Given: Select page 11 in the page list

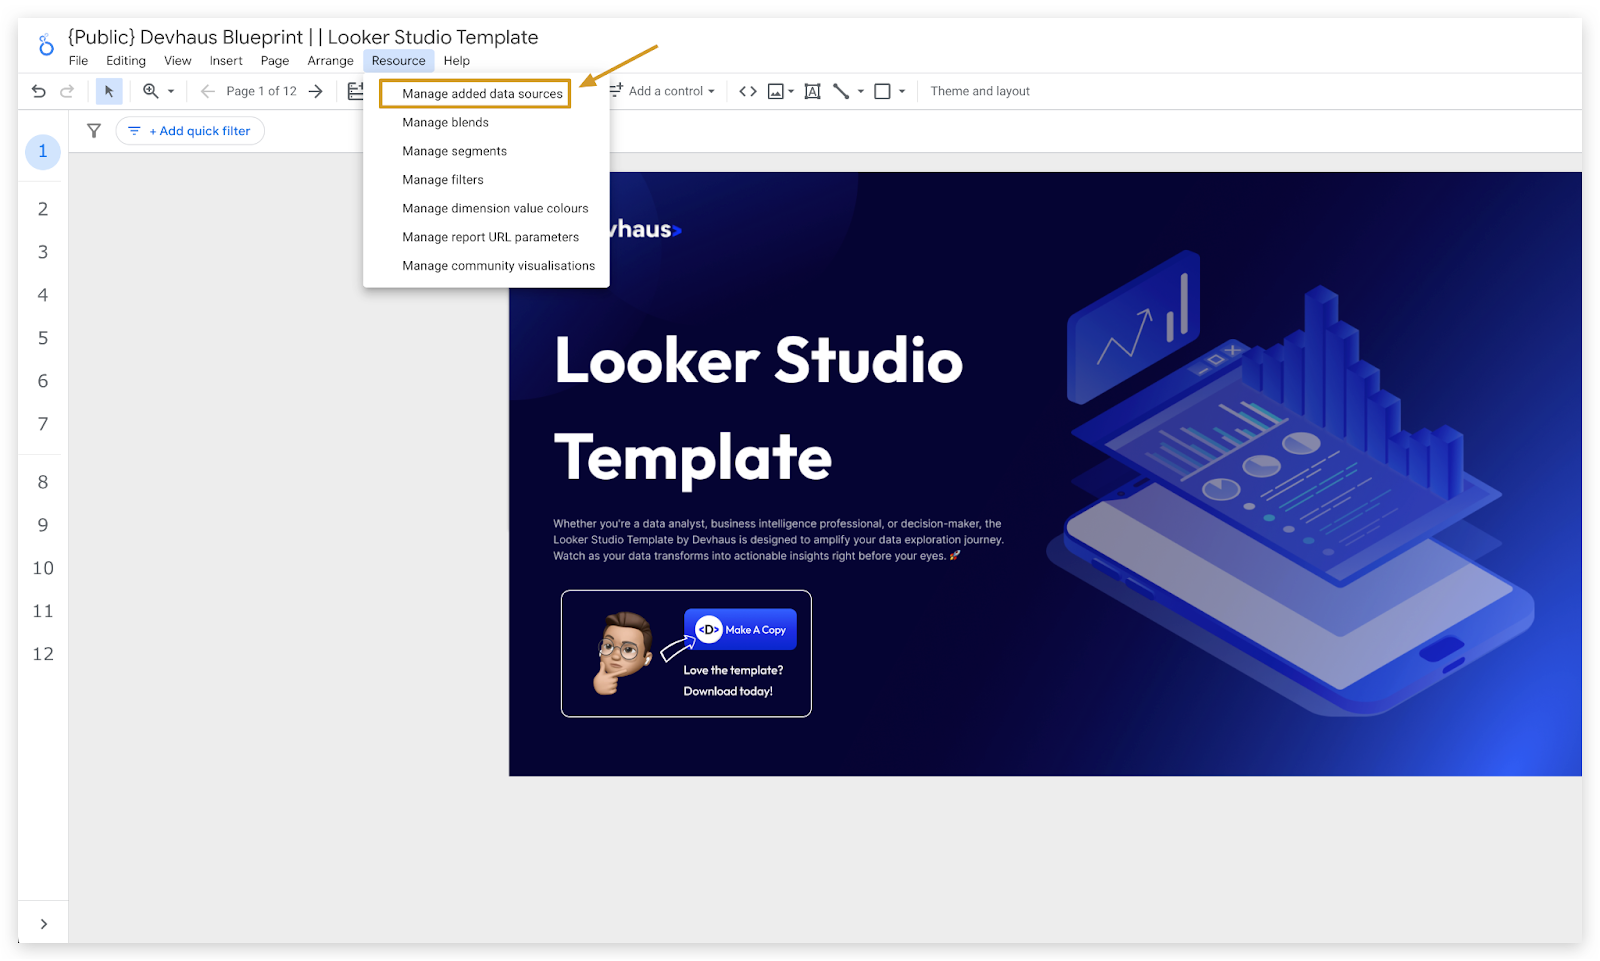Looking at the screenshot, I should pos(43,611).
